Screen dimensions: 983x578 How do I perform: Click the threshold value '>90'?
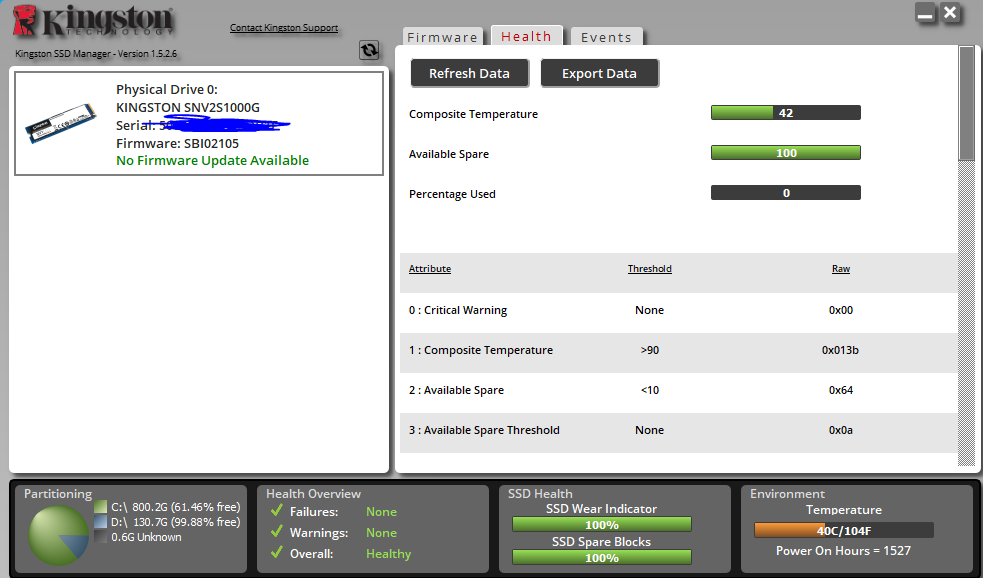tap(649, 350)
